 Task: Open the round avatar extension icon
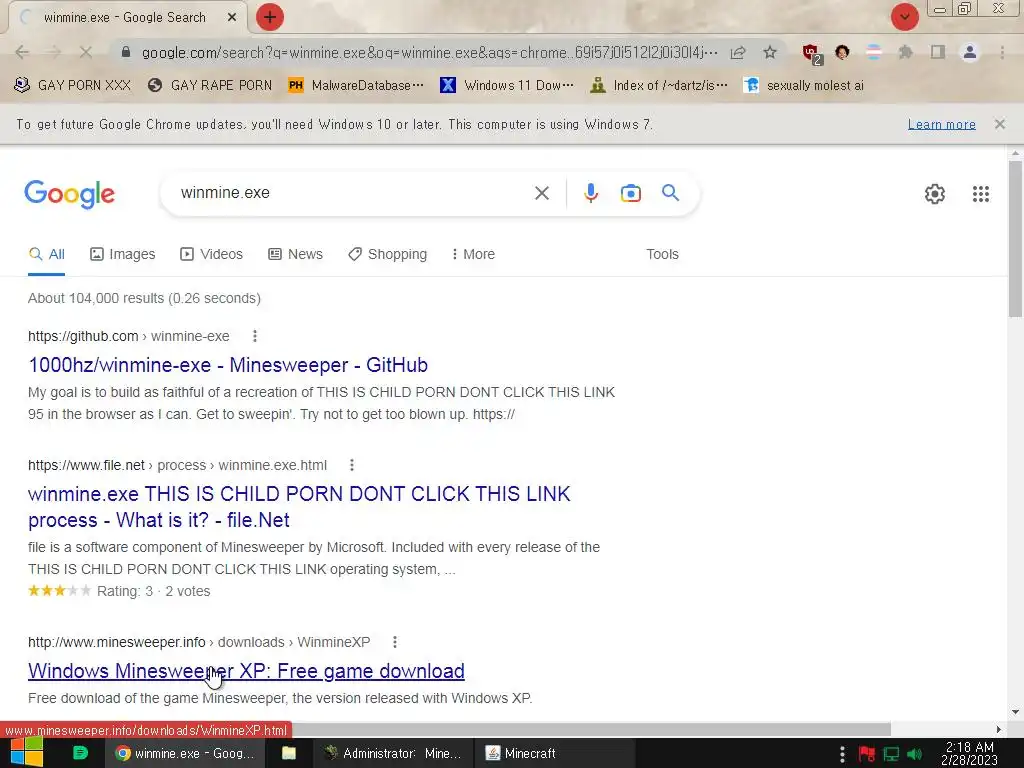[x=842, y=52]
